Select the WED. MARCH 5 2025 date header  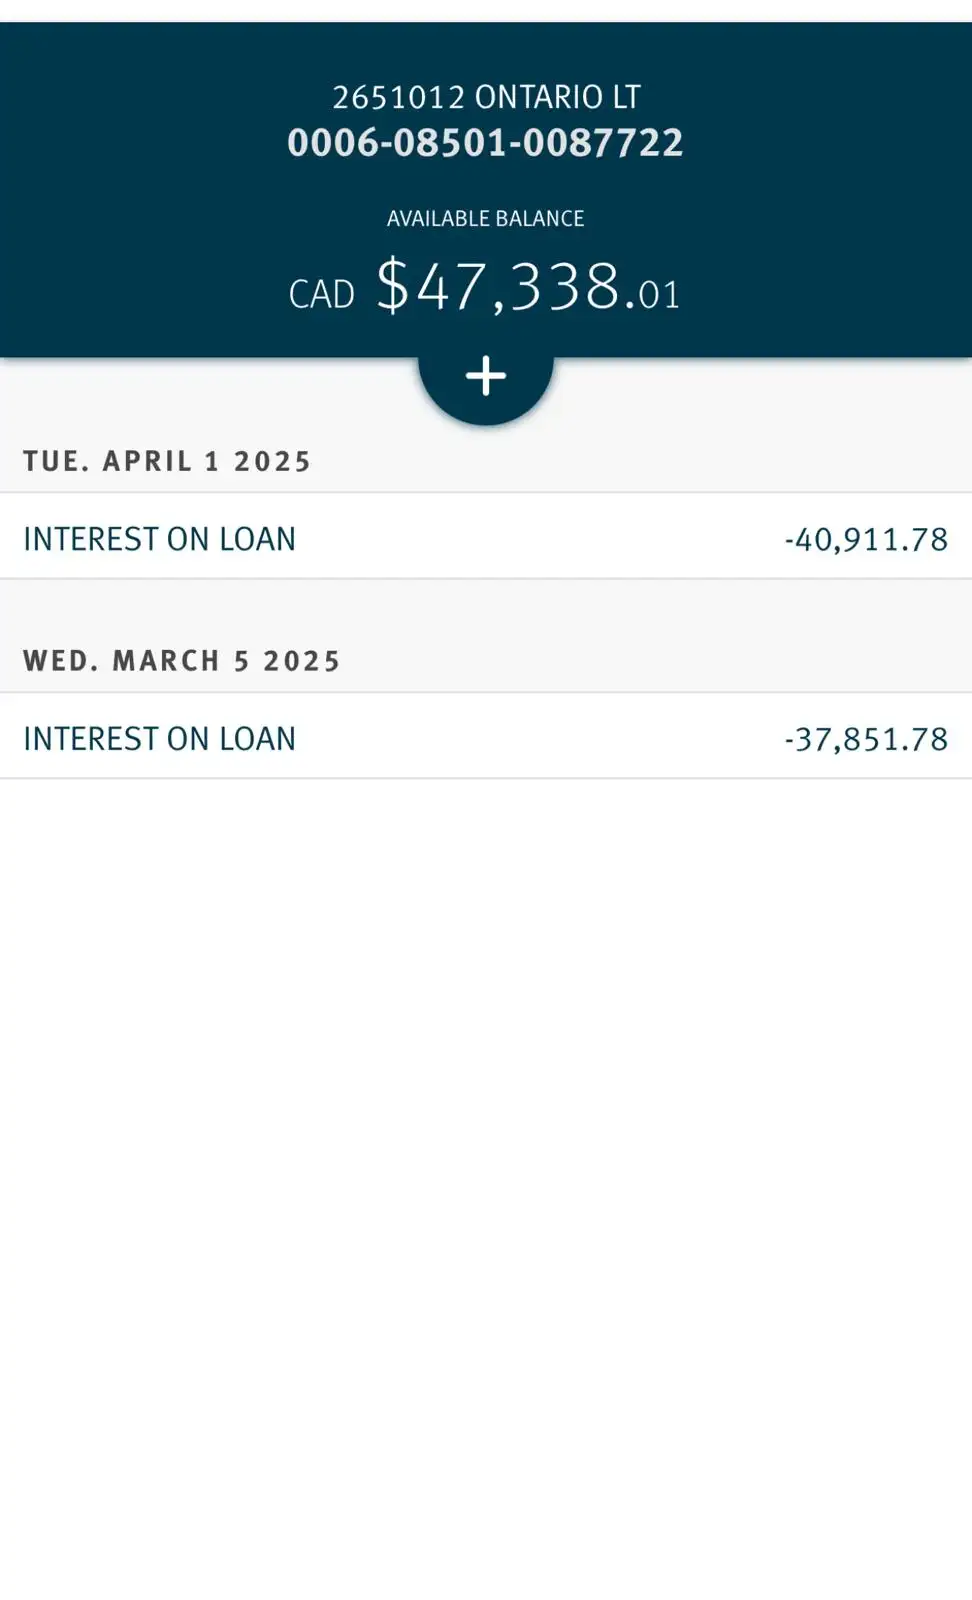point(182,661)
